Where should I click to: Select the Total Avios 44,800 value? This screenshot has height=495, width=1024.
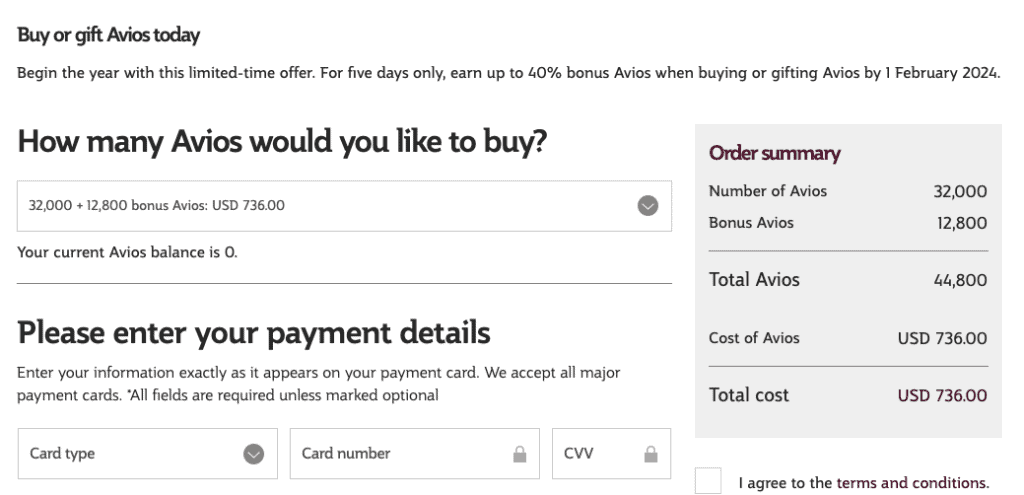coord(960,281)
